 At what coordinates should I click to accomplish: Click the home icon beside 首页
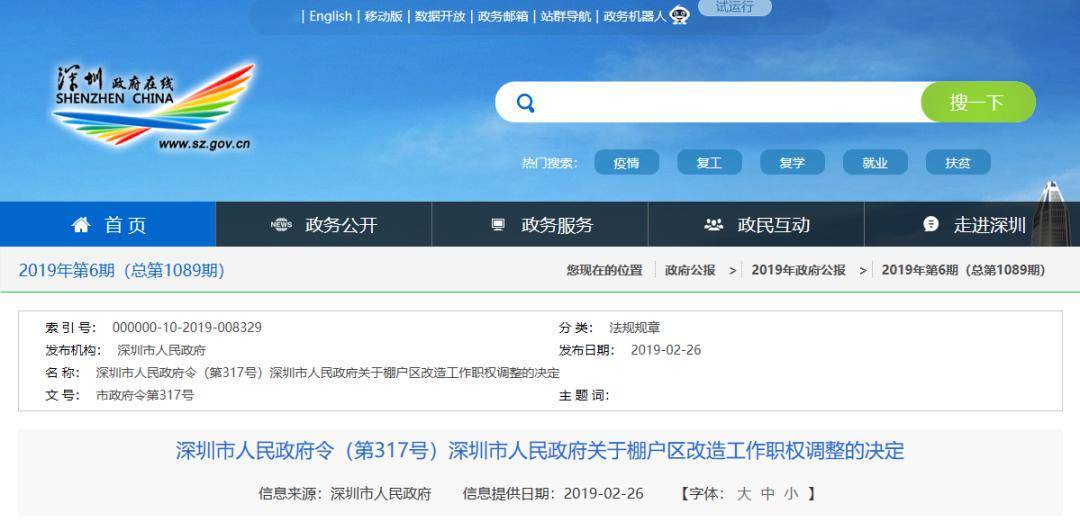click(81, 225)
